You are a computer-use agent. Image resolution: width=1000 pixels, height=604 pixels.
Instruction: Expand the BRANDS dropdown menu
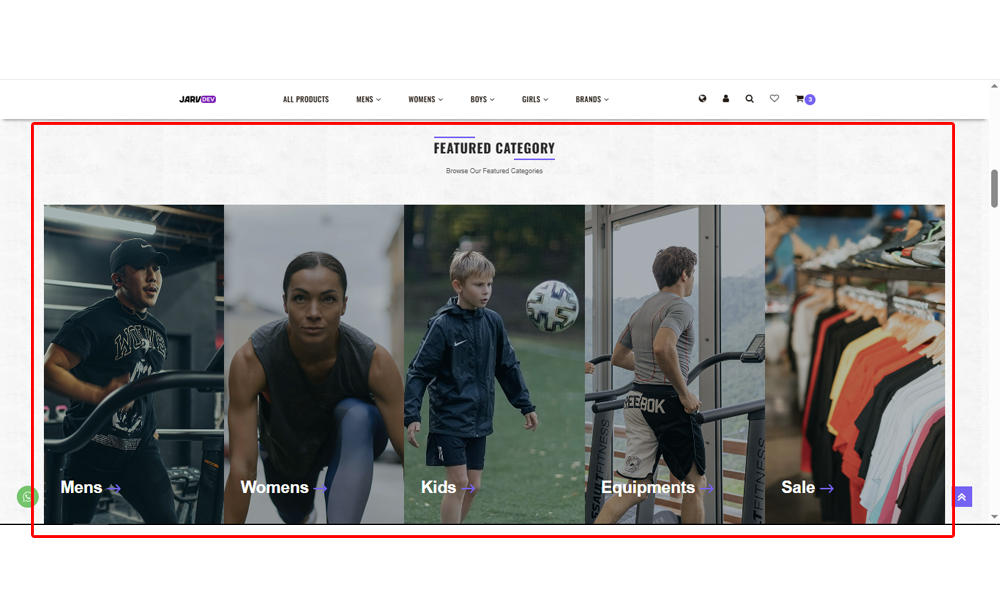pyautogui.click(x=592, y=99)
